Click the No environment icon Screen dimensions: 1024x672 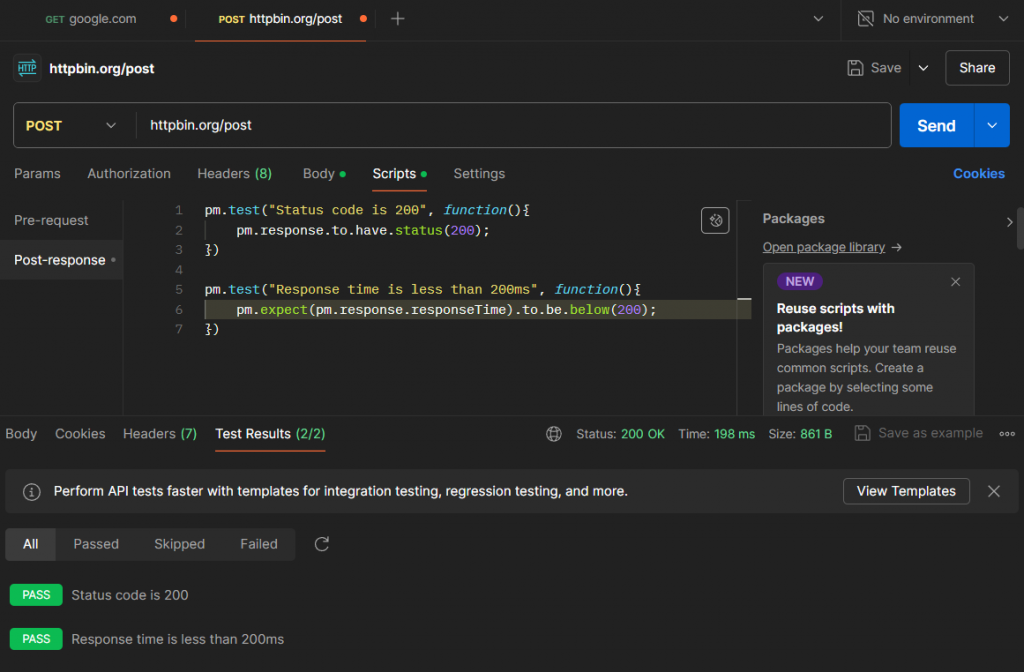pyautogui.click(x=865, y=19)
